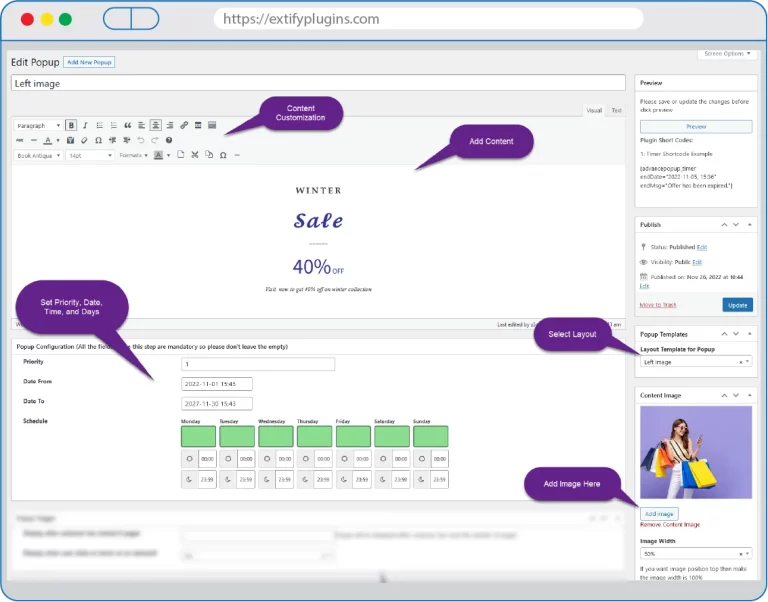The width and height of the screenshot is (768, 602).
Task: Apply italic formatting to text
Action: coord(85,125)
